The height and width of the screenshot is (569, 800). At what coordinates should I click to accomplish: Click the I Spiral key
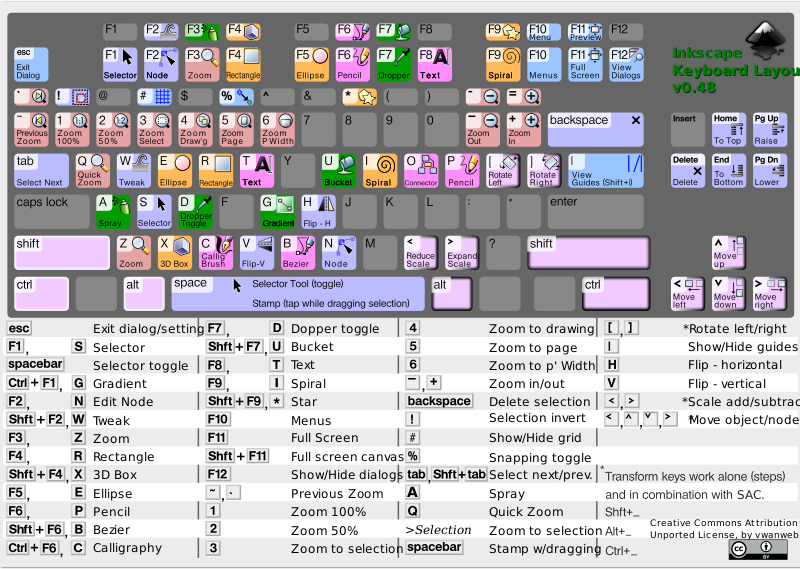(380, 171)
